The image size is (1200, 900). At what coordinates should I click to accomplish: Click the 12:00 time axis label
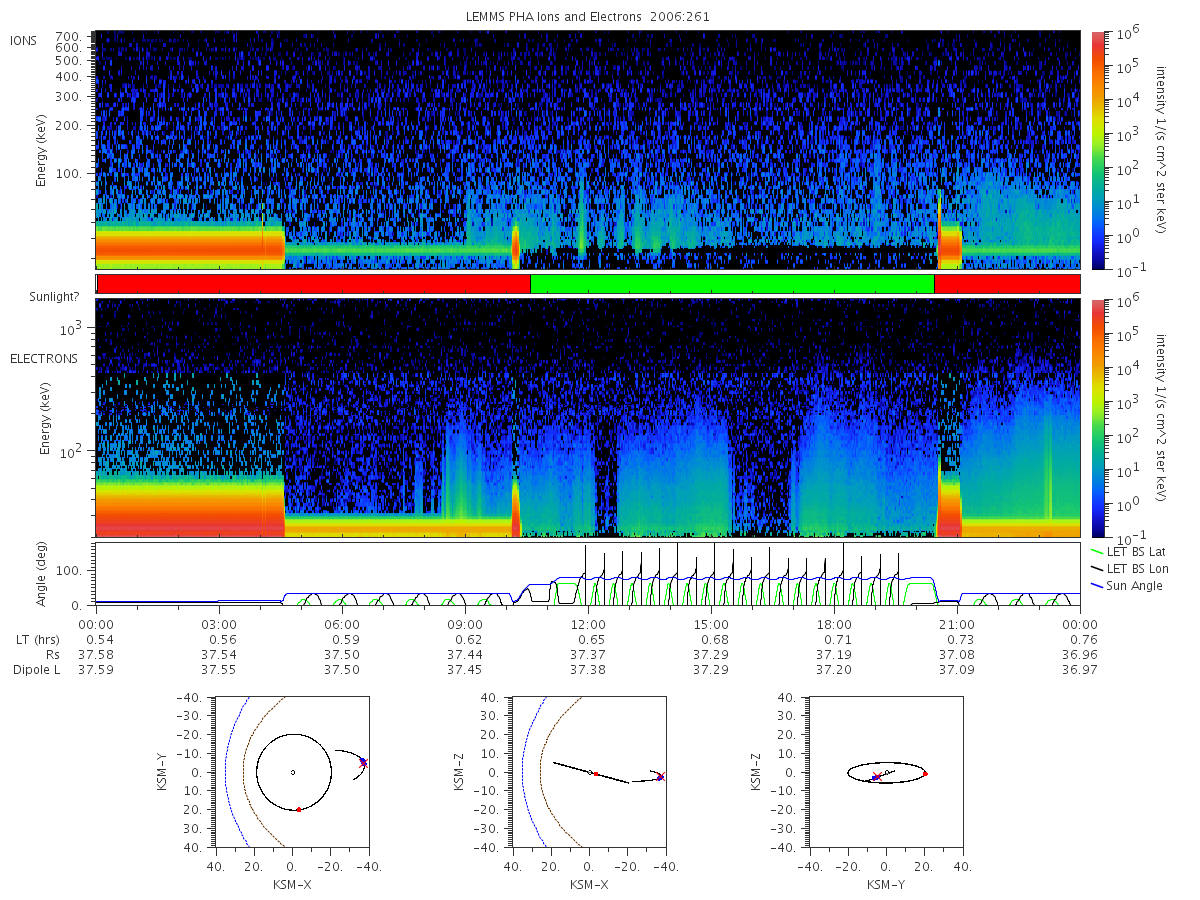click(x=588, y=623)
